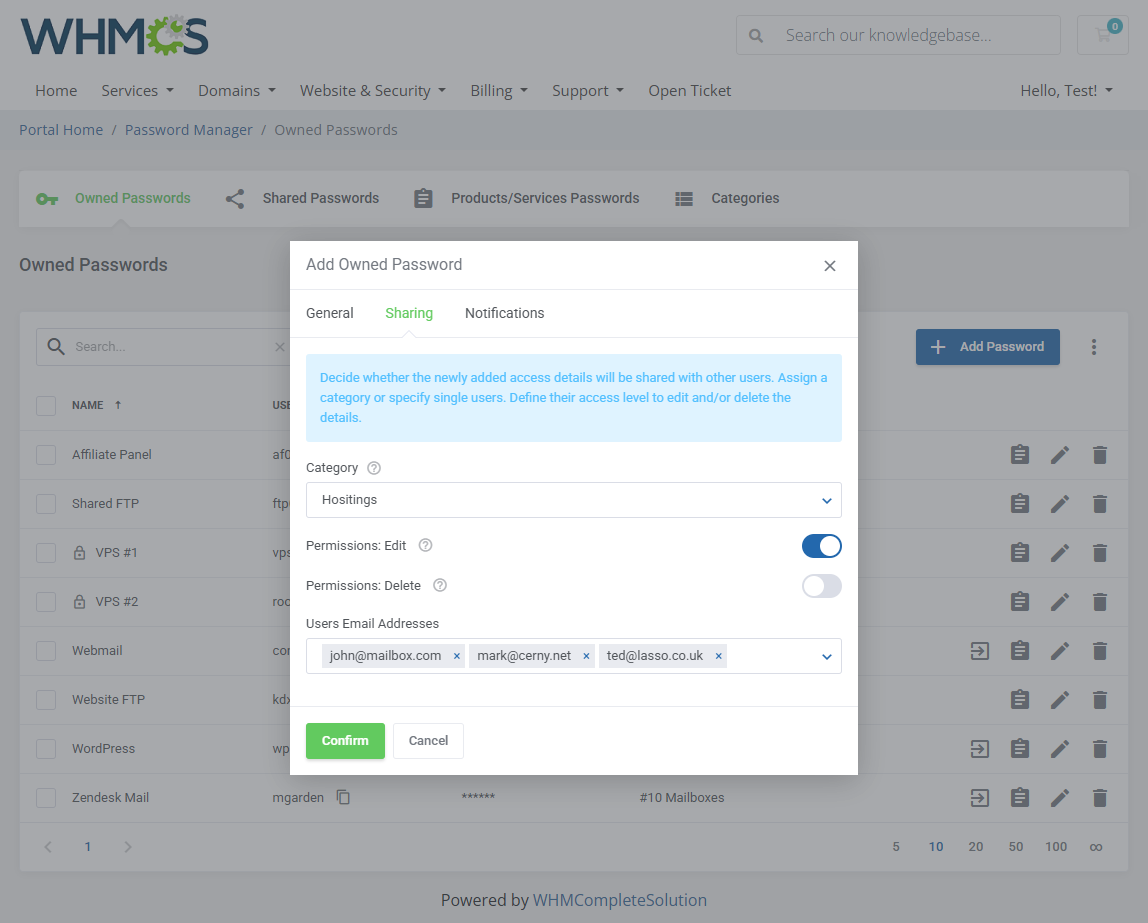The height and width of the screenshot is (923, 1148).
Task: Open the Billing menu dropdown
Action: 498,91
